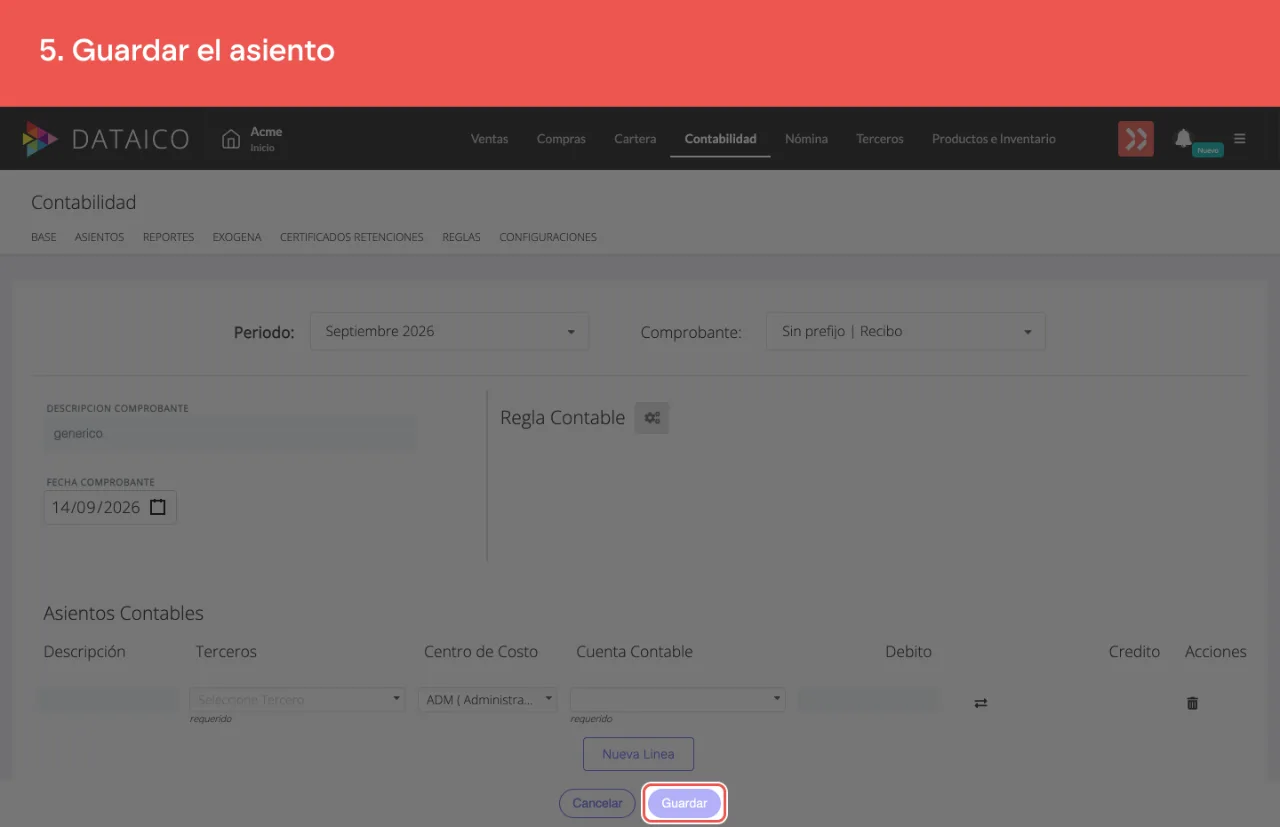Go to Nómina section
The width and height of the screenshot is (1280, 827).
pos(806,139)
